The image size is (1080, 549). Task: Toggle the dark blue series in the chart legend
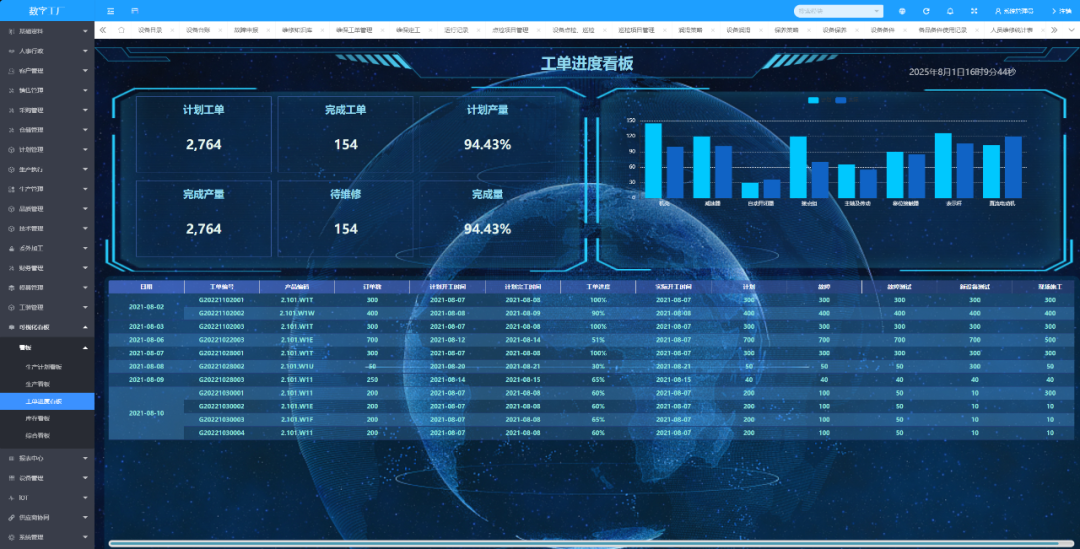click(840, 101)
